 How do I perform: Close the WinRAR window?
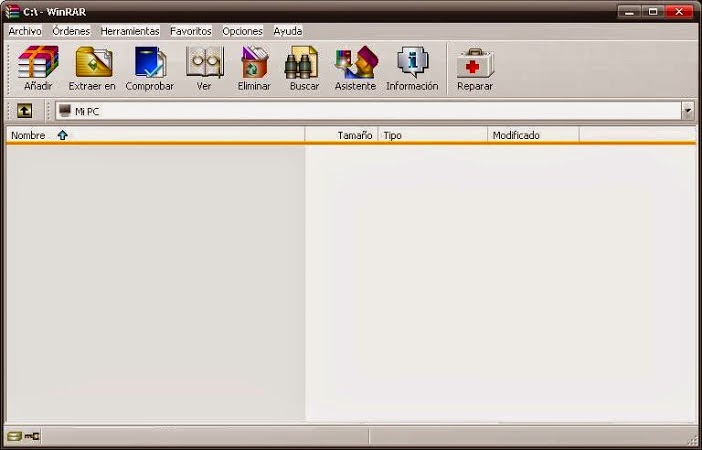(679, 12)
